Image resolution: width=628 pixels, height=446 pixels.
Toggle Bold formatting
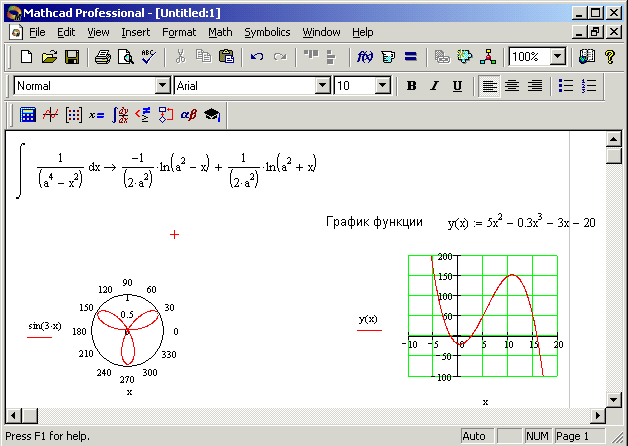click(x=411, y=86)
